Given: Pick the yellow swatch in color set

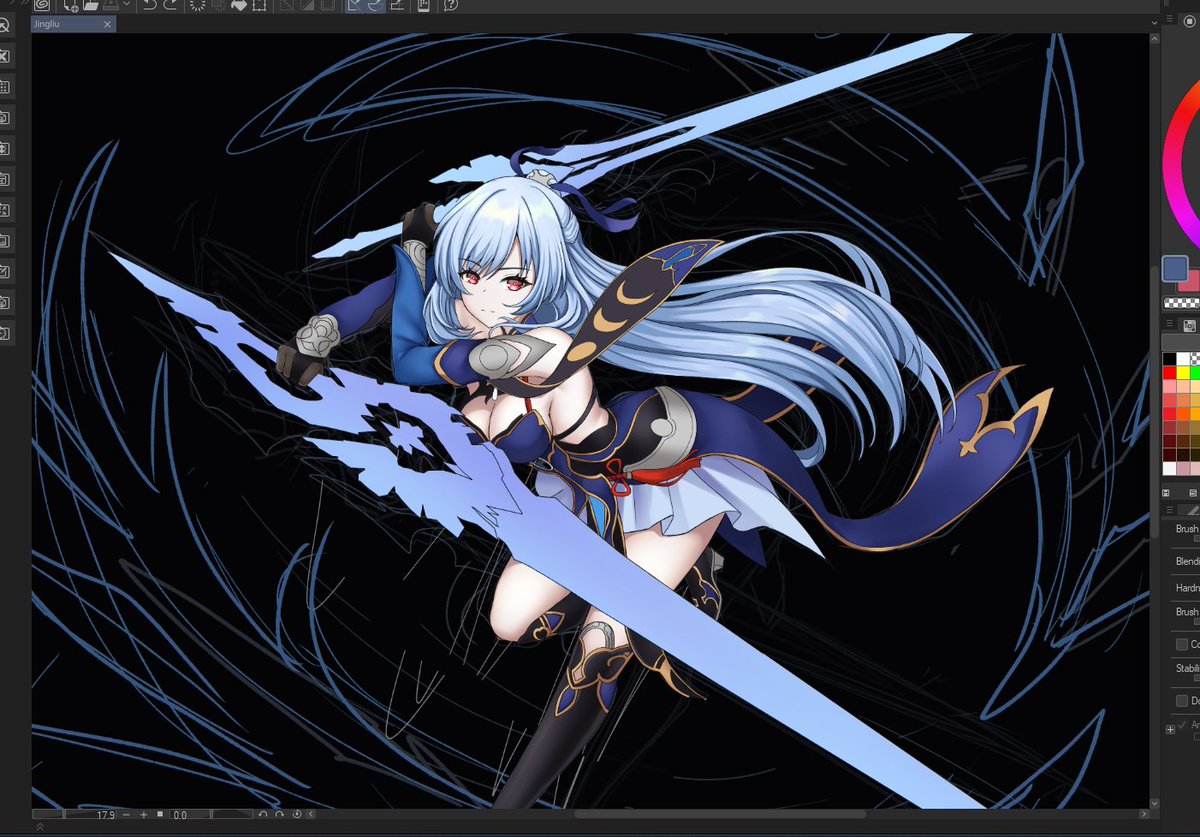Looking at the screenshot, I should coord(1184,372).
